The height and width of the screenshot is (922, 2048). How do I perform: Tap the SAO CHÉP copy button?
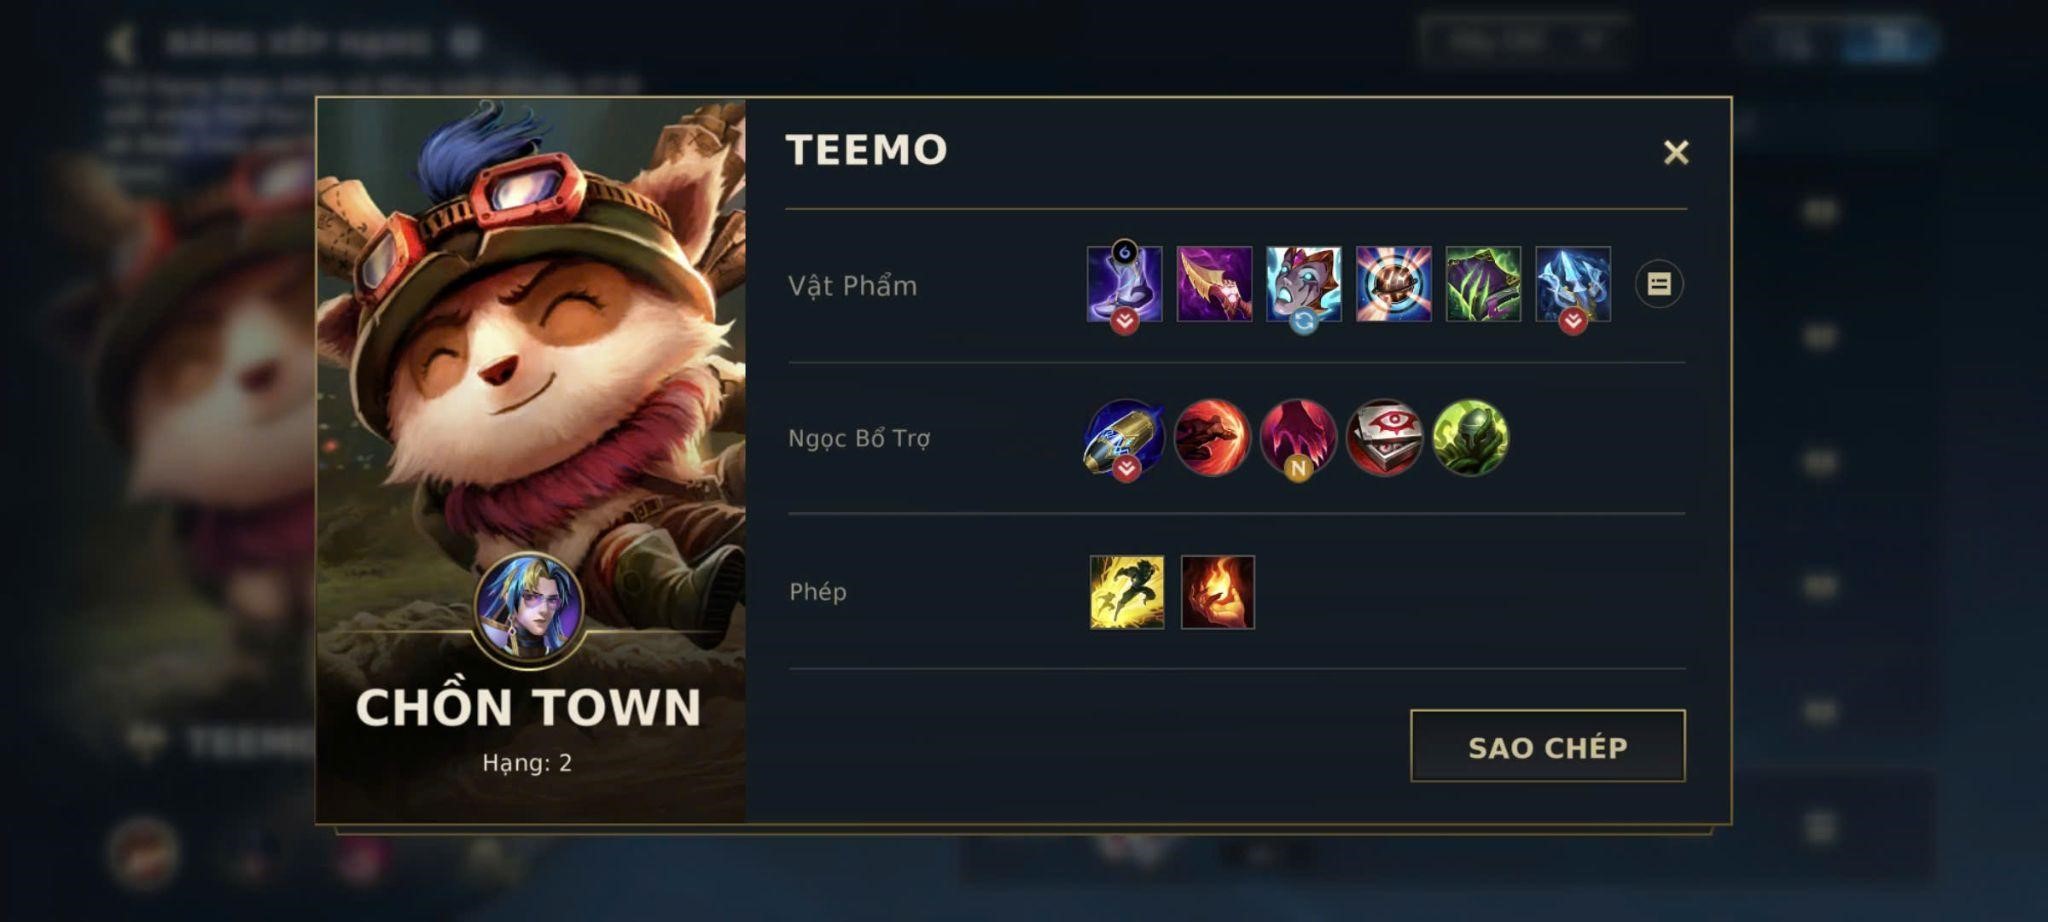(x=1548, y=746)
